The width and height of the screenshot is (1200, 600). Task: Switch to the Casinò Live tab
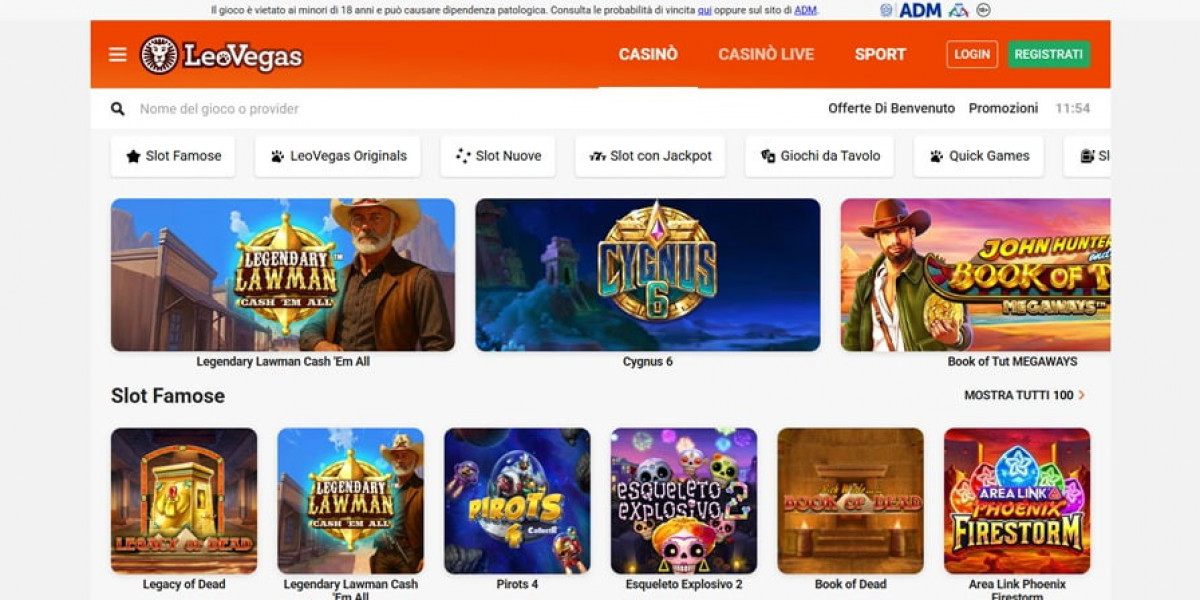(x=766, y=54)
